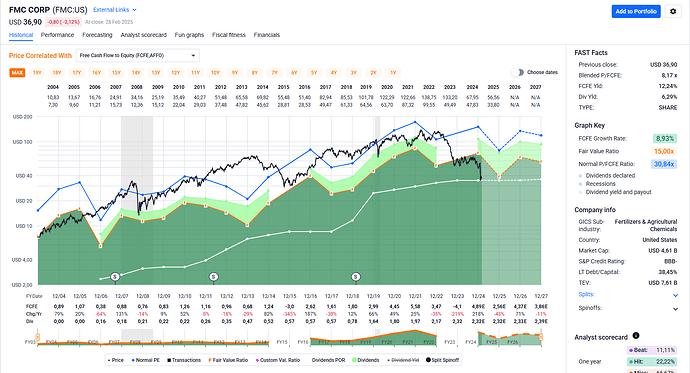Toggle Dividends POR legend item
The height and width of the screenshot is (373, 690).
pyautogui.click(x=328, y=360)
